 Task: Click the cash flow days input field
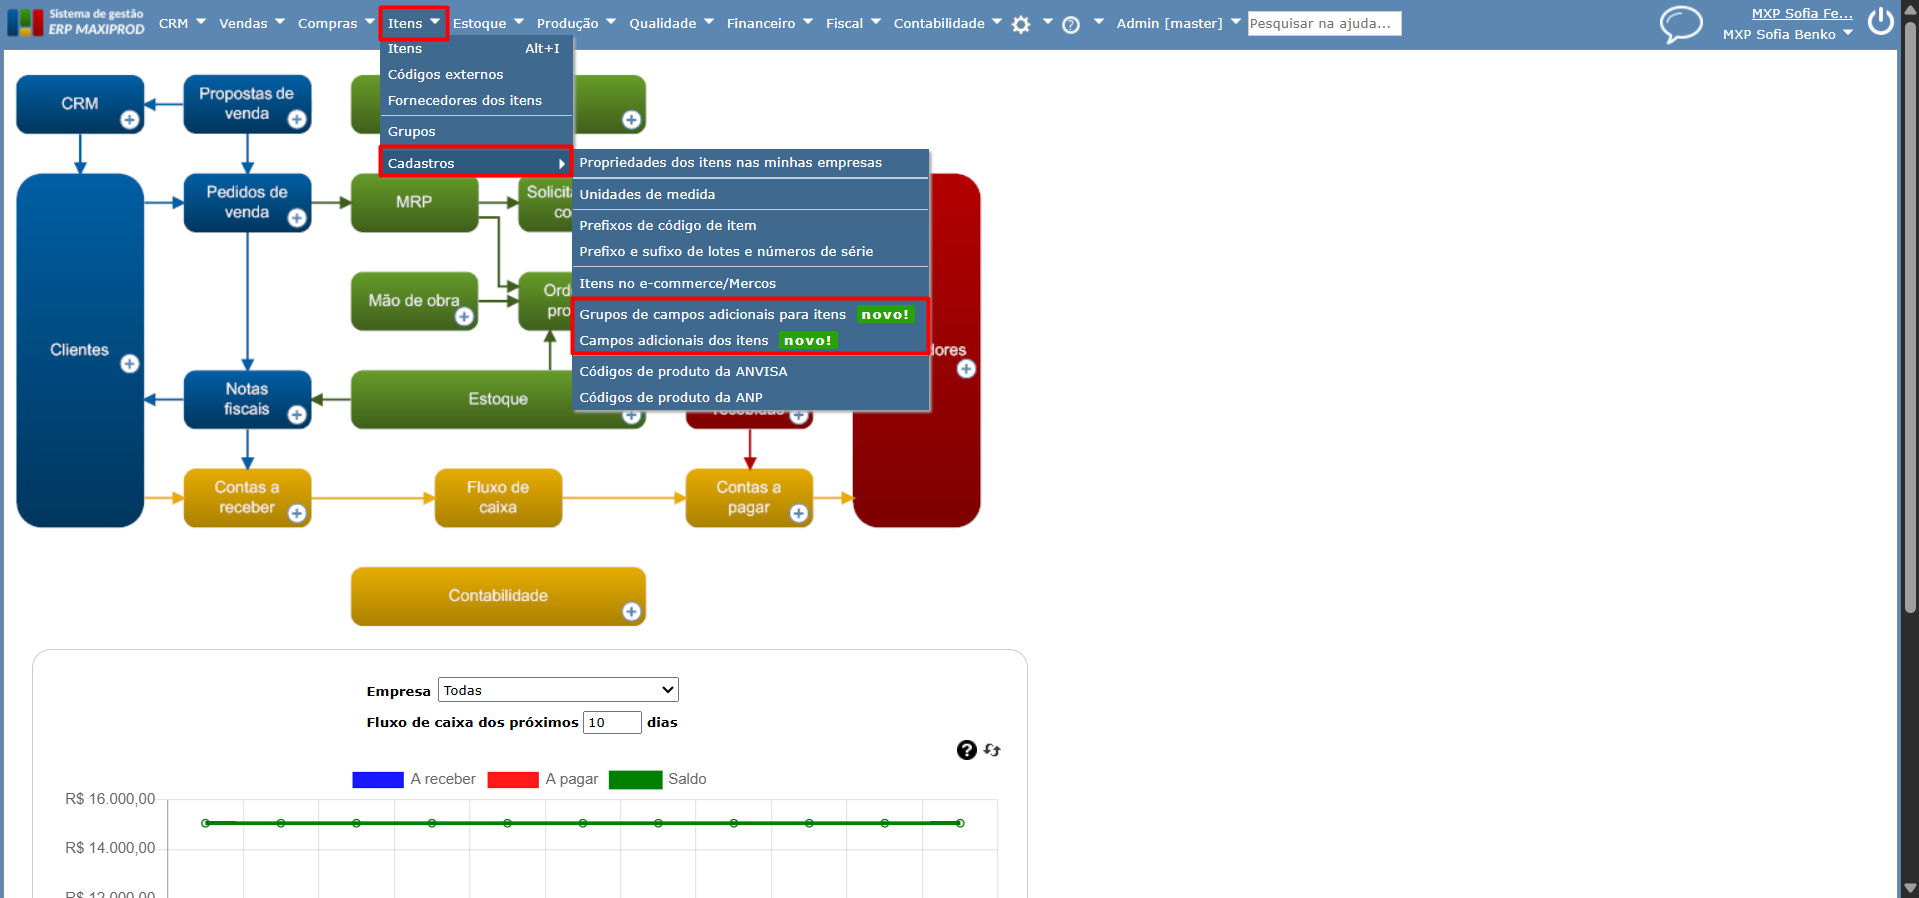click(x=612, y=722)
